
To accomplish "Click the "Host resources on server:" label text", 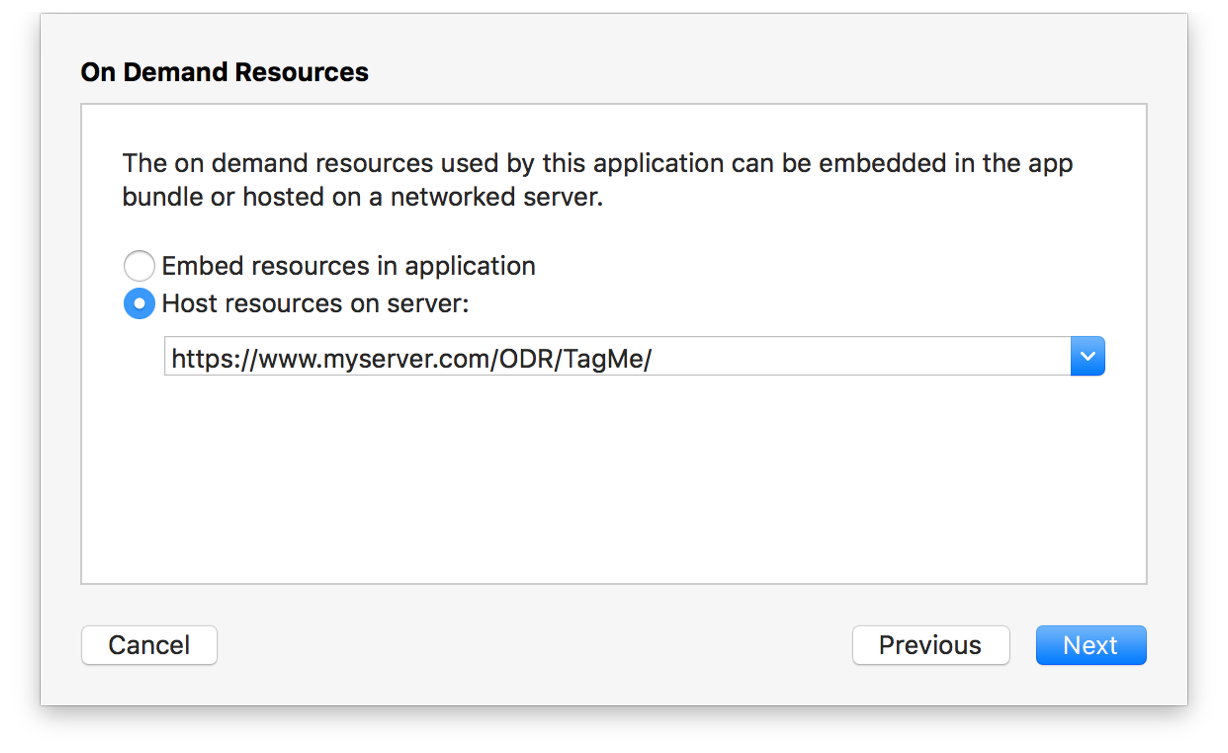I will (315, 303).
